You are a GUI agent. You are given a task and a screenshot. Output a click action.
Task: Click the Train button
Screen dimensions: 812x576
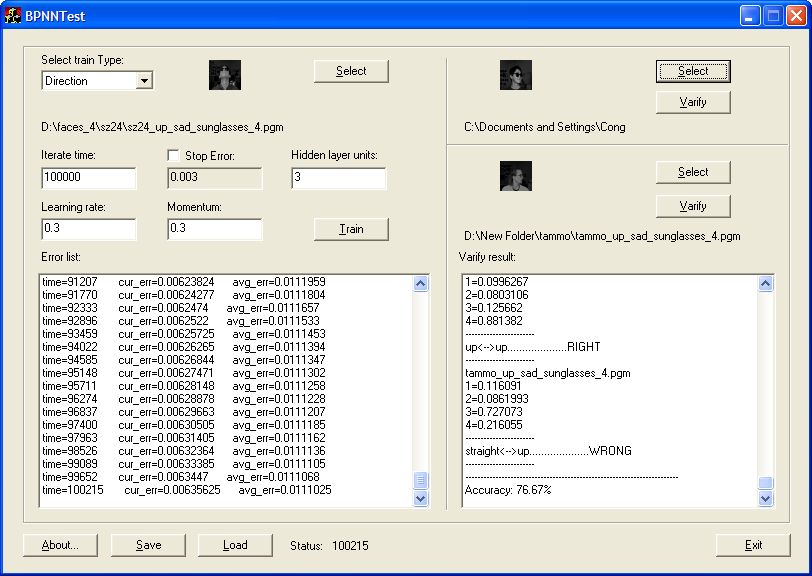pos(351,229)
